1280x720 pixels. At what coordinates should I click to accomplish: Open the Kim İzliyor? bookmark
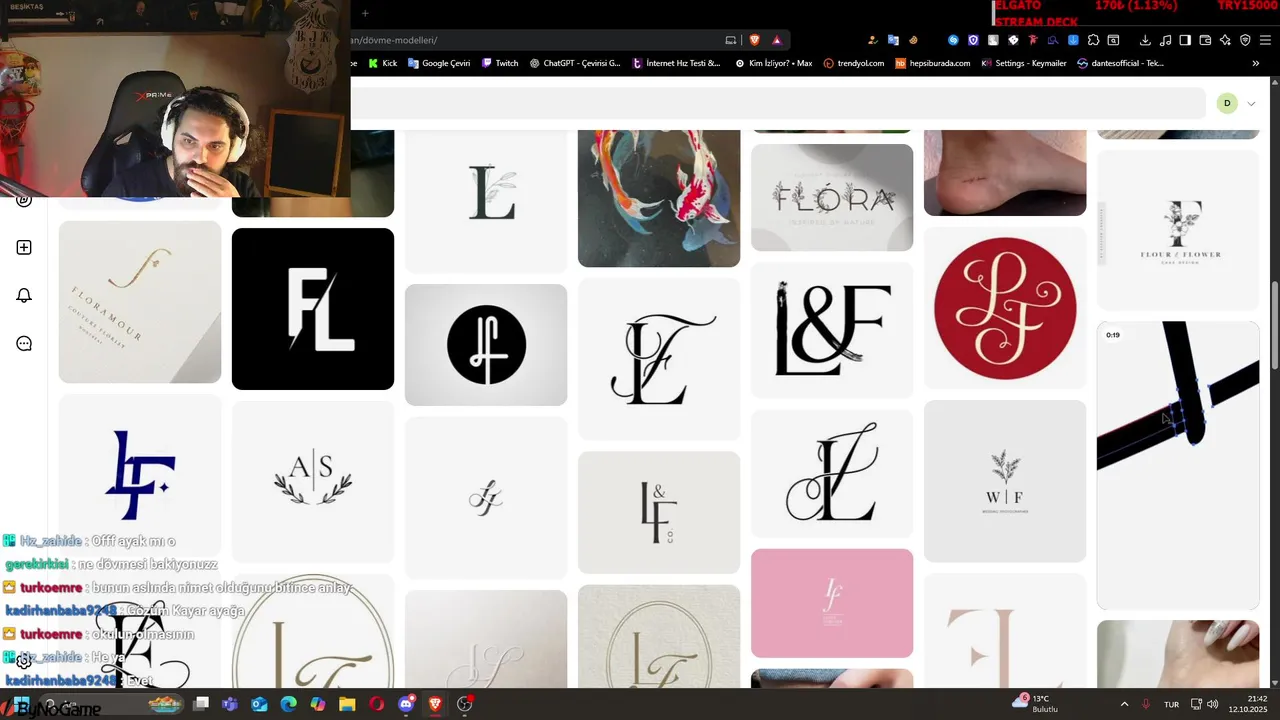click(x=773, y=63)
